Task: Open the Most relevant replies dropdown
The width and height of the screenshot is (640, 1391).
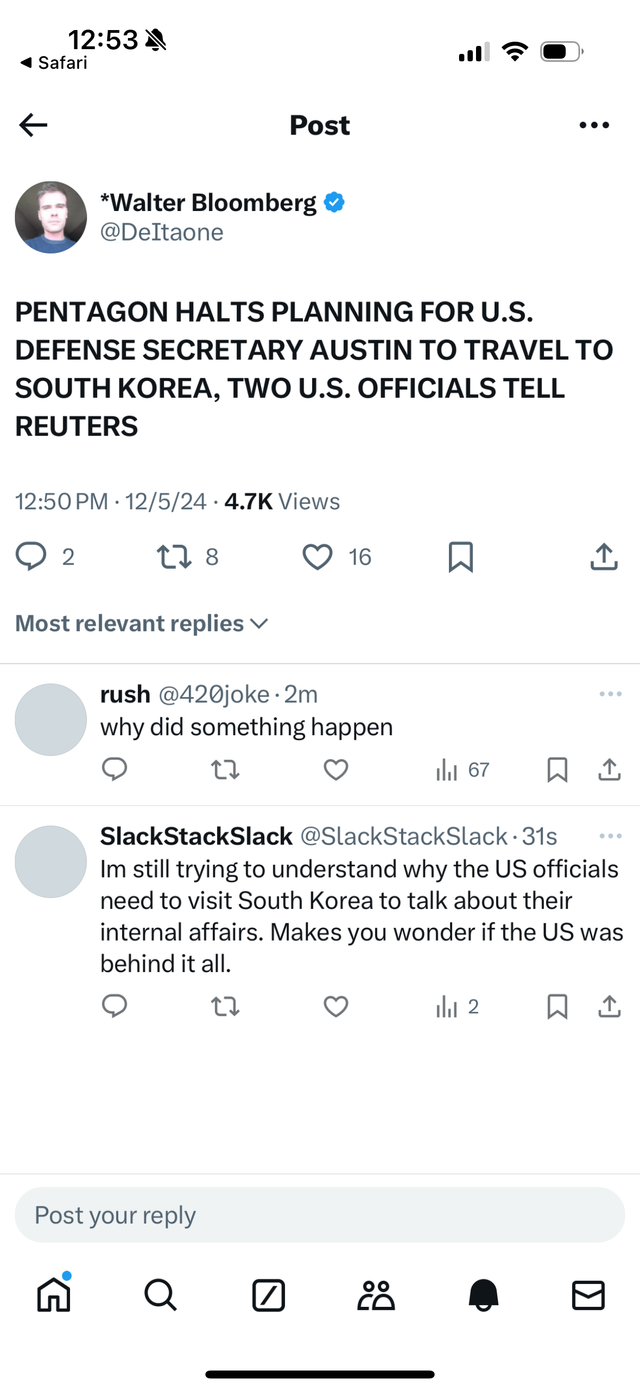Action: click(x=141, y=623)
